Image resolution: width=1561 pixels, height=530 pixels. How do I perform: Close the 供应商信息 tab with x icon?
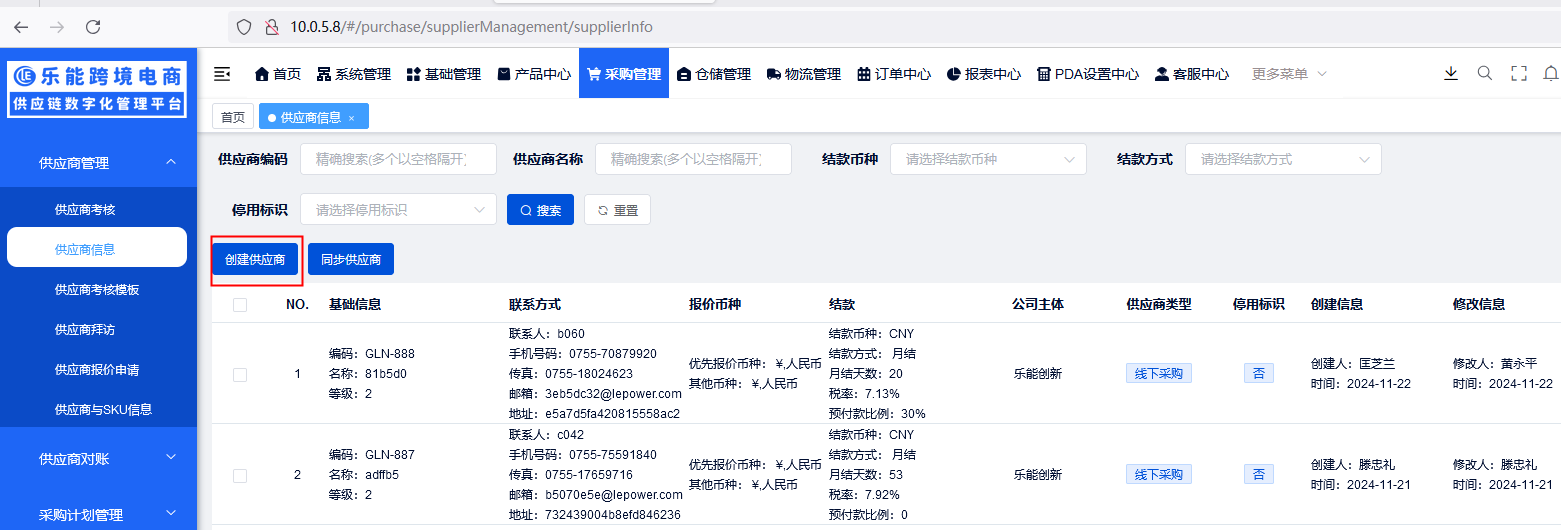tap(351, 118)
